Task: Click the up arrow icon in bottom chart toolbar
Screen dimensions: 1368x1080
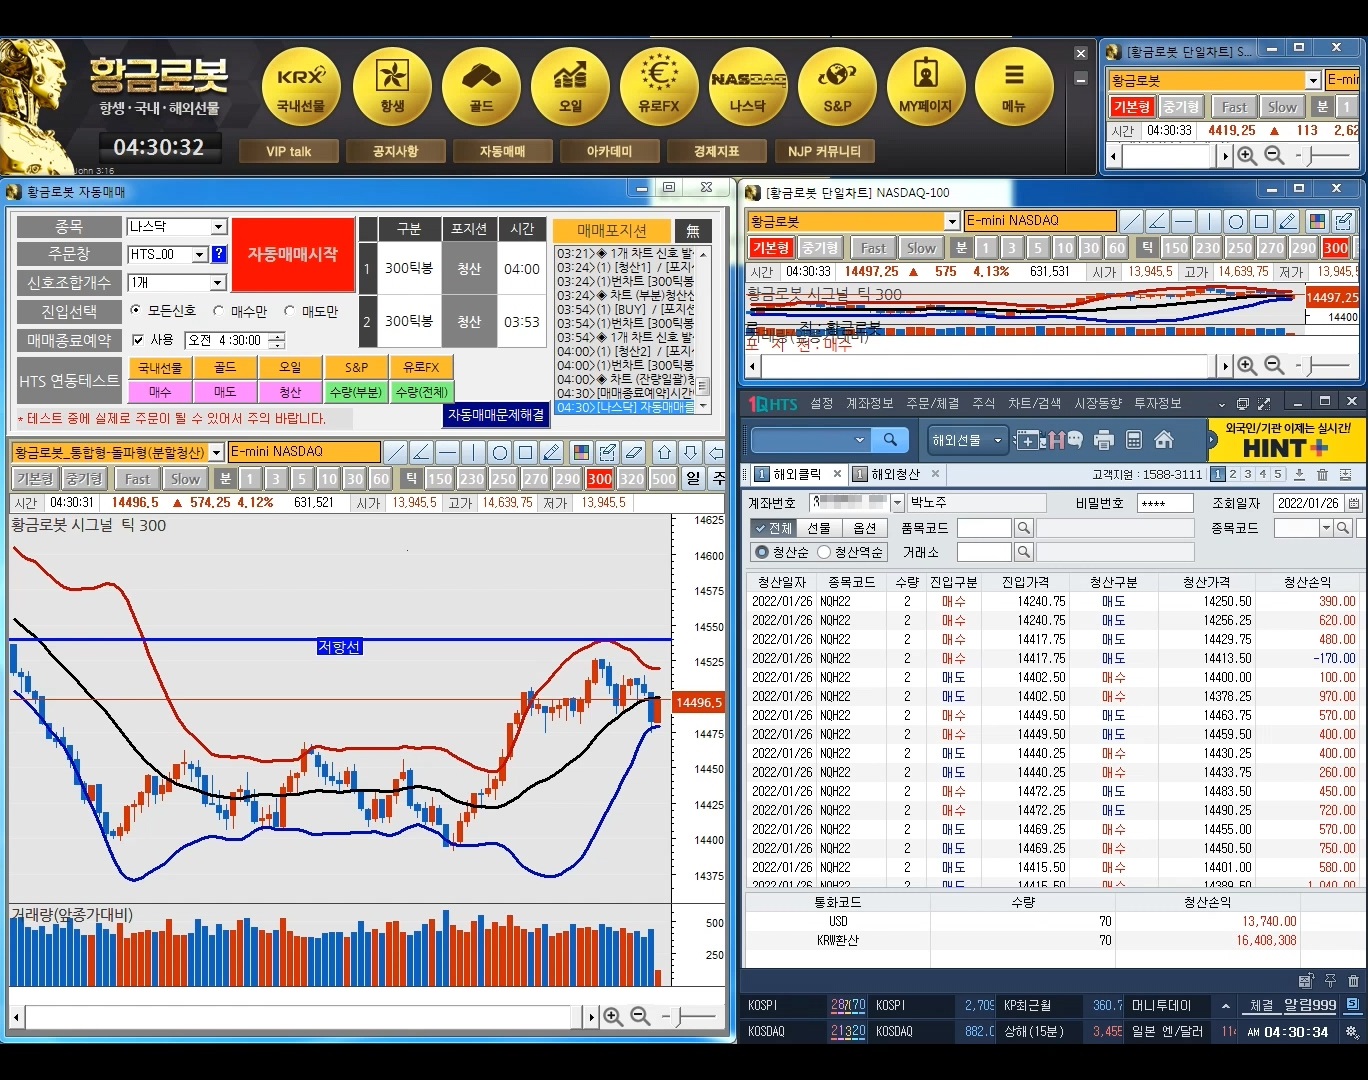Action: [664, 452]
